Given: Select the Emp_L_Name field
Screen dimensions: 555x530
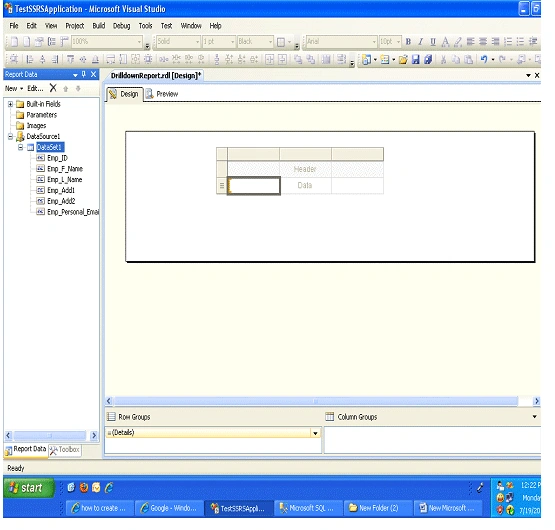Looking at the screenshot, I should (x=64, y=179).
